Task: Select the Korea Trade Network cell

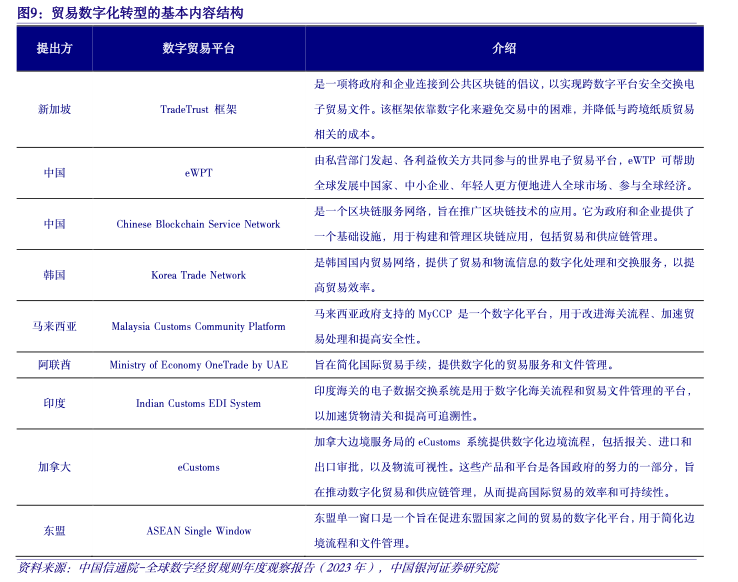Action: click(198, 275)
